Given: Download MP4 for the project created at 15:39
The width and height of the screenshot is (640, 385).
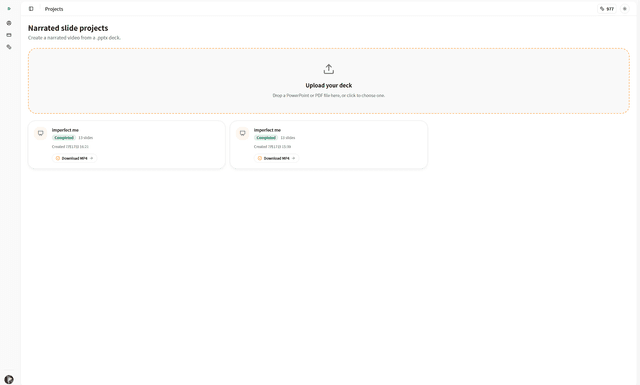Looking at the screenshot, I should coord(276,158).
